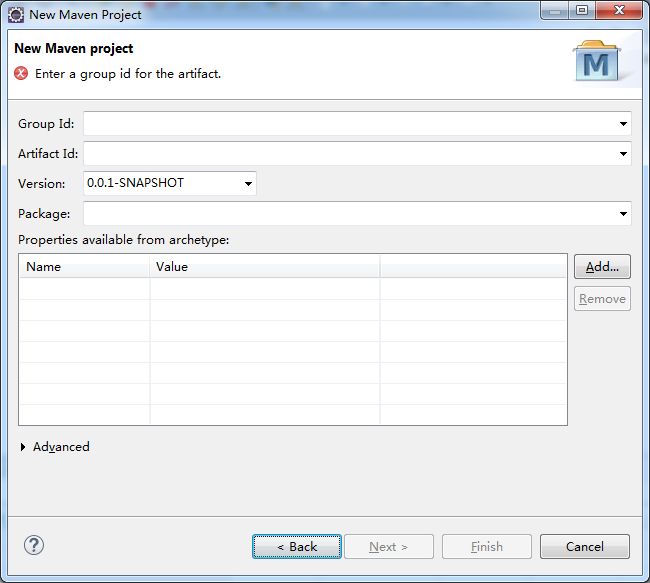
Task: Click the Name column header
Action: 84,267
